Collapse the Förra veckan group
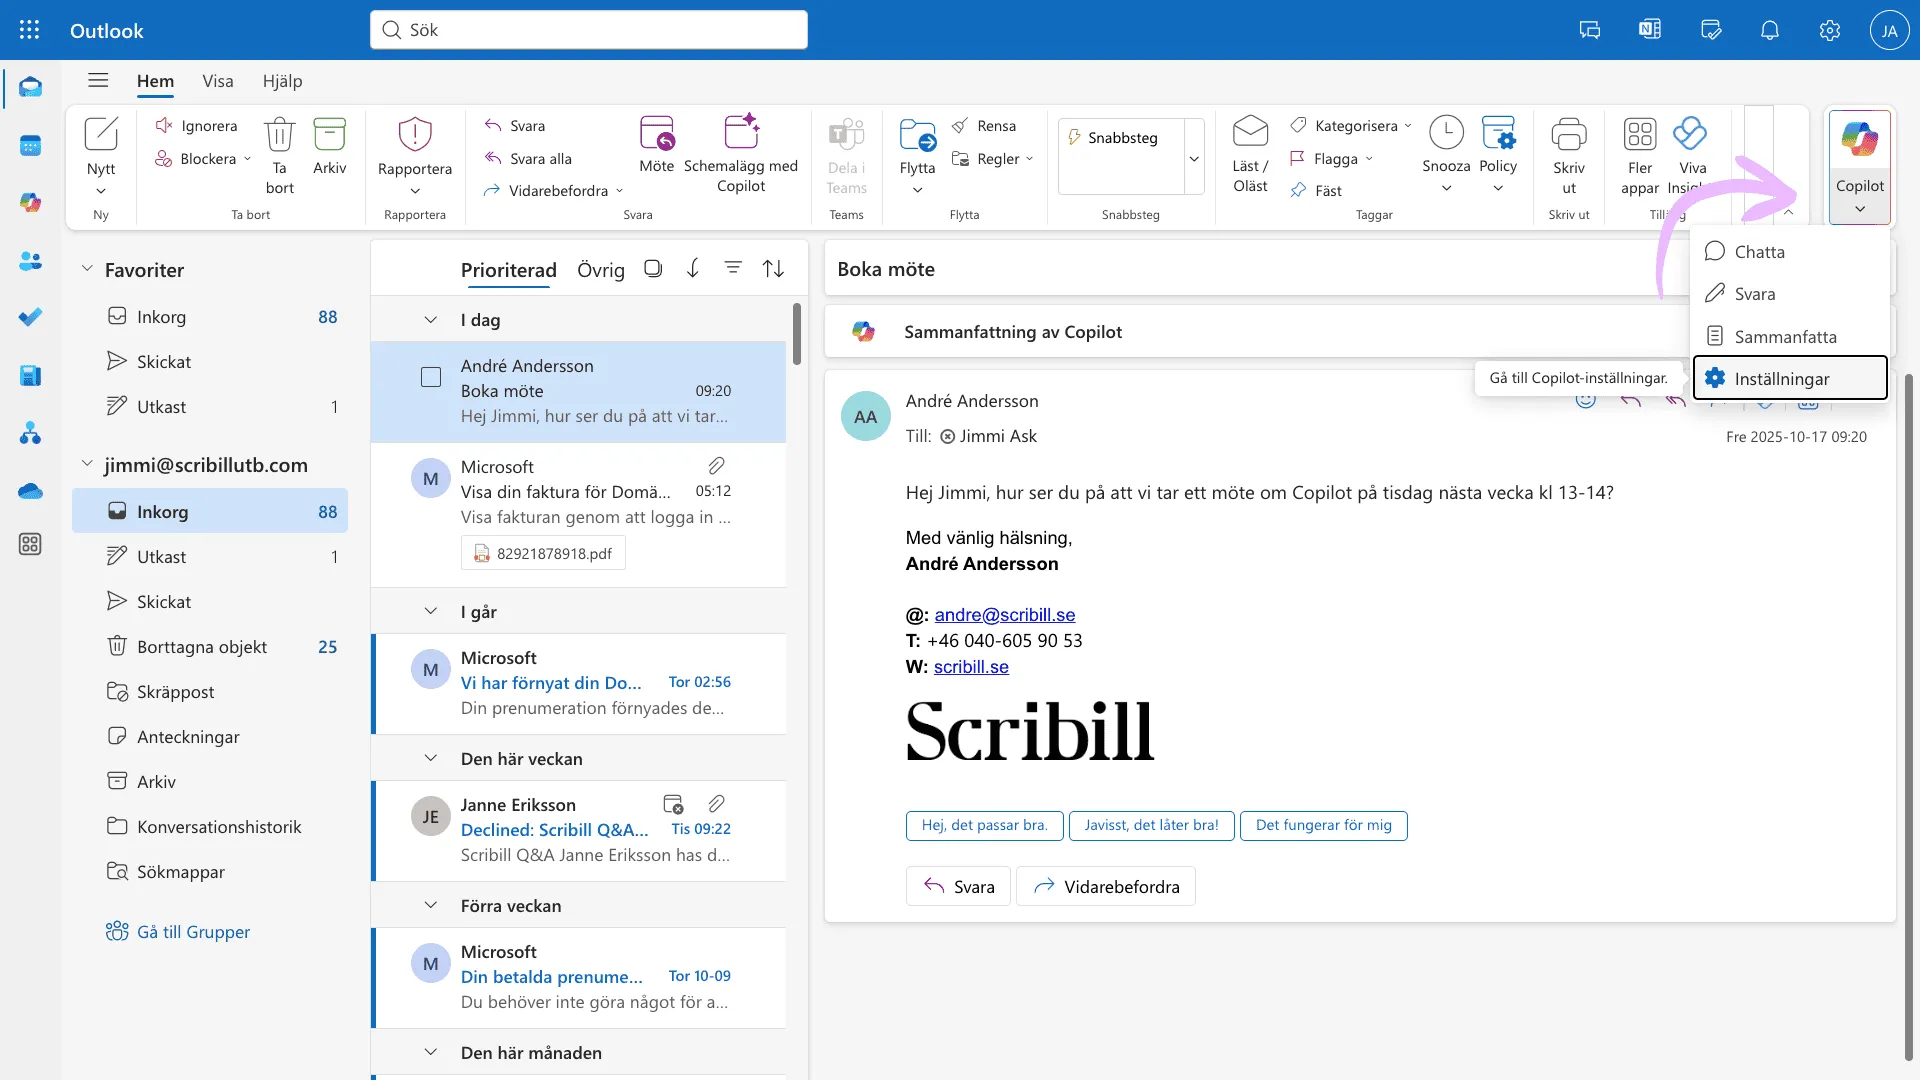Image resolution: width=1920 pixels, height=1080 pixels. click(431, 906)
